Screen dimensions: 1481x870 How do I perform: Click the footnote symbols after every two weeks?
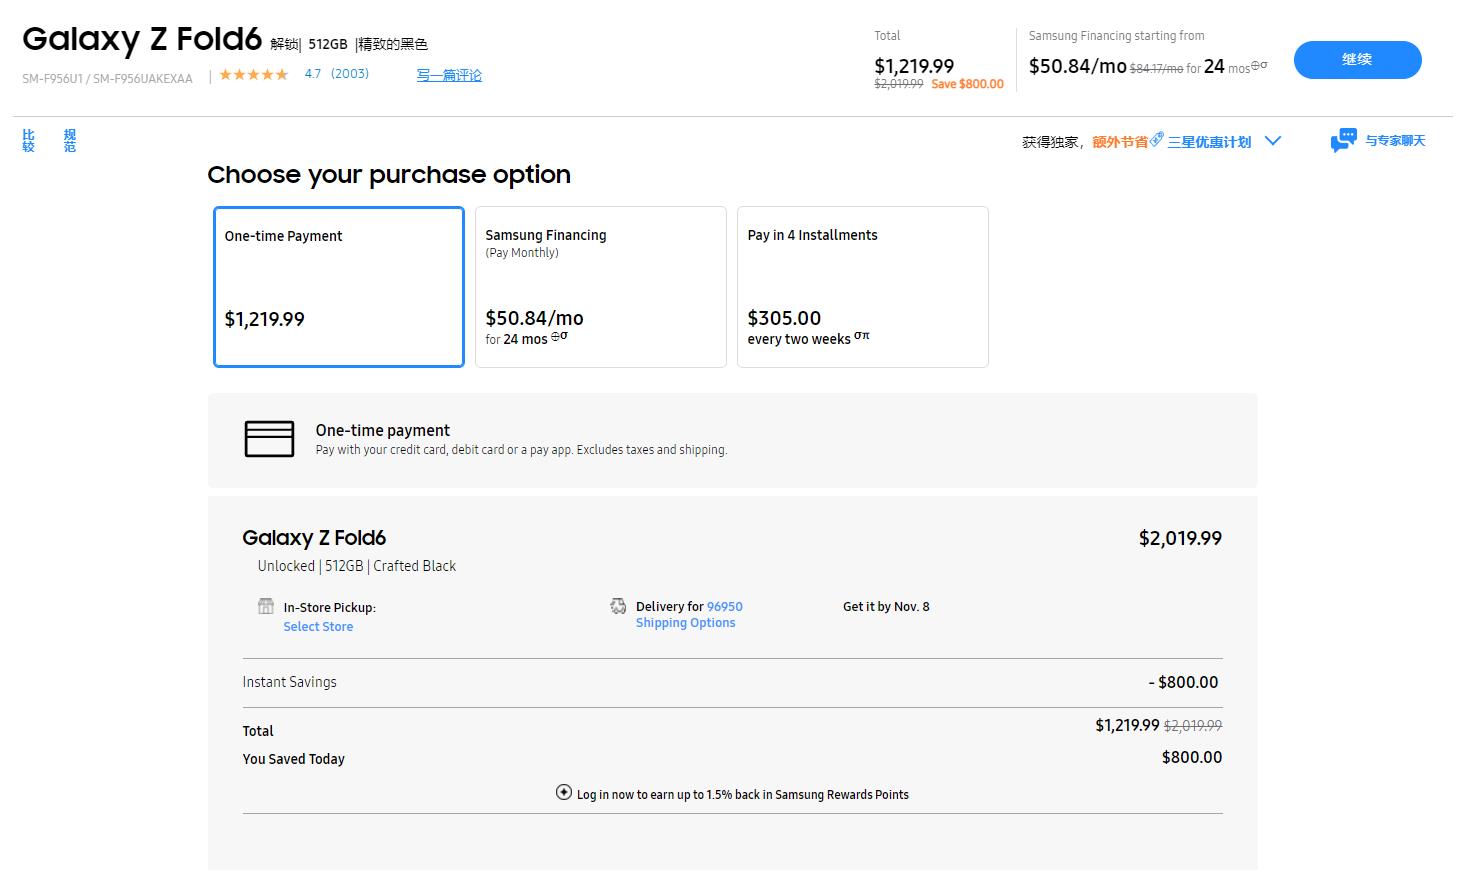[861, 335]
